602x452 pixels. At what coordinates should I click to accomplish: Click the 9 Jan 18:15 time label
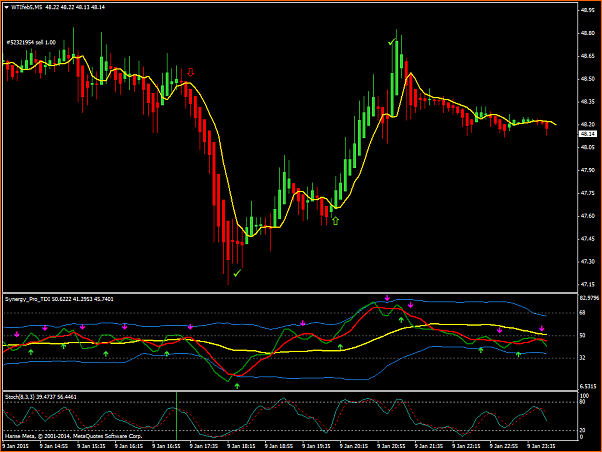coord(241,446)
